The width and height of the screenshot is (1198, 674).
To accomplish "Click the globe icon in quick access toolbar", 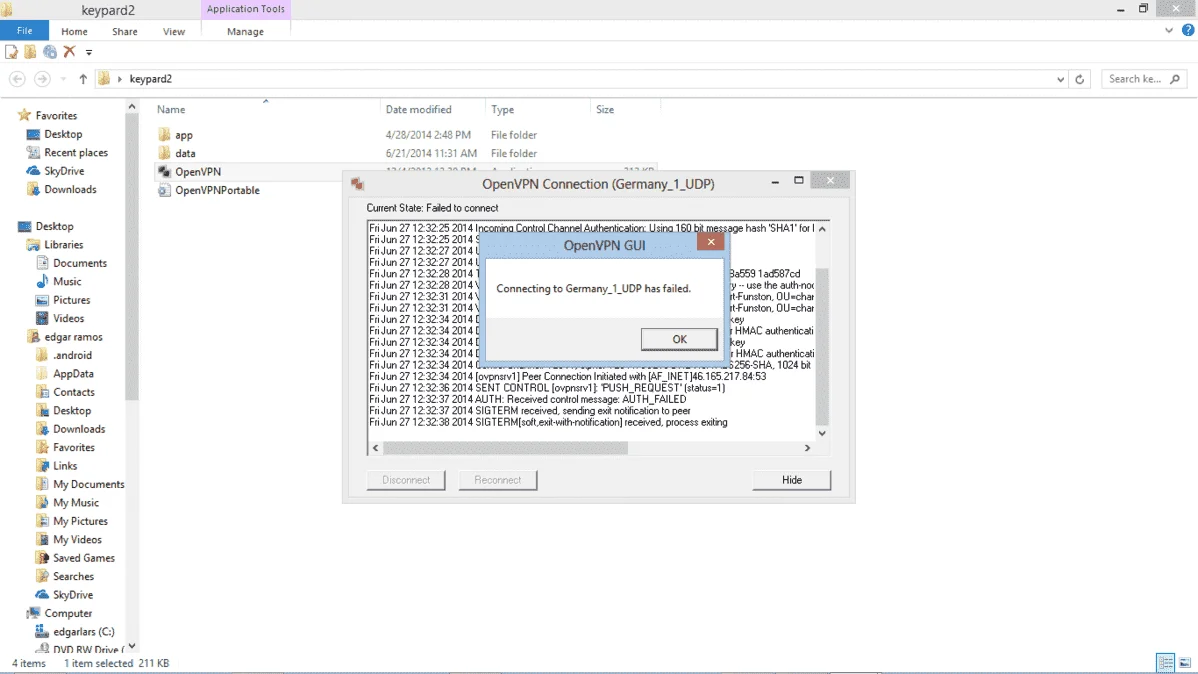I will [x=50, y=52].
